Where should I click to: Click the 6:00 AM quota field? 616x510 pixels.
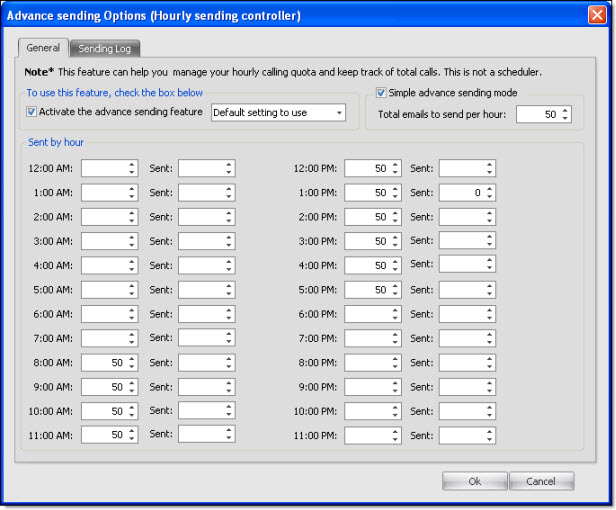109,314
